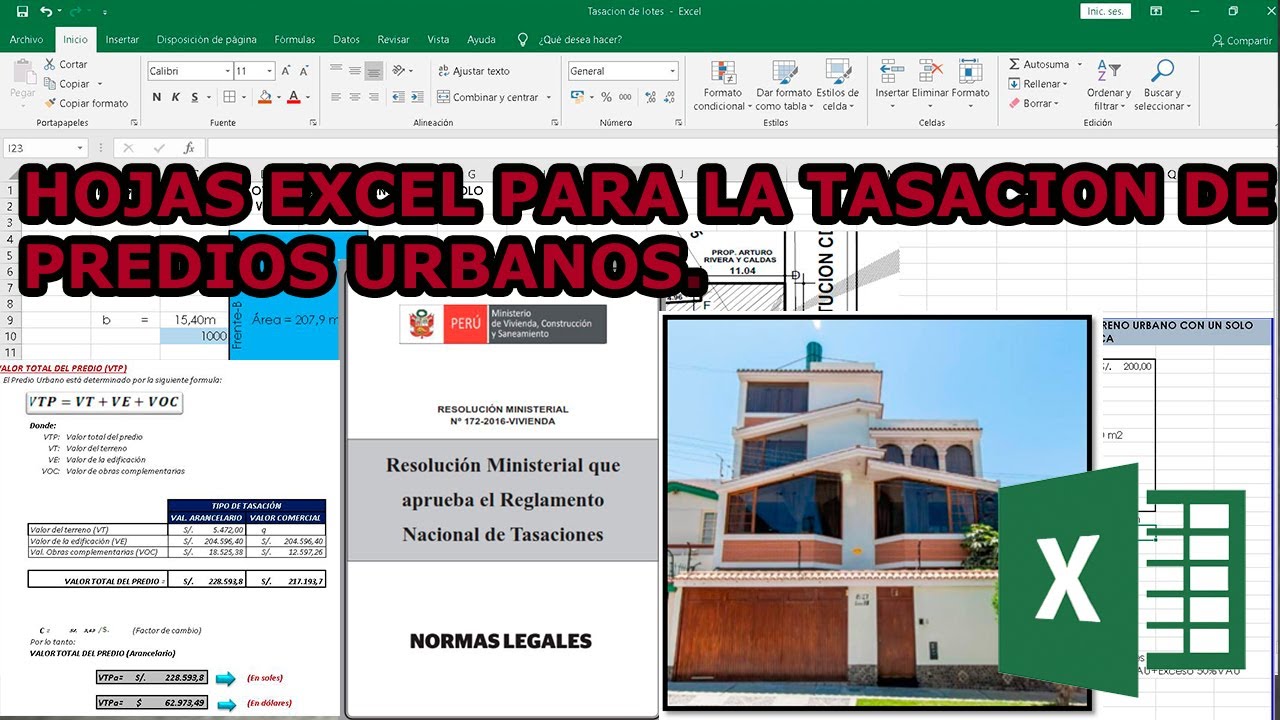Click the percent style icon

[x=606, y=97]
